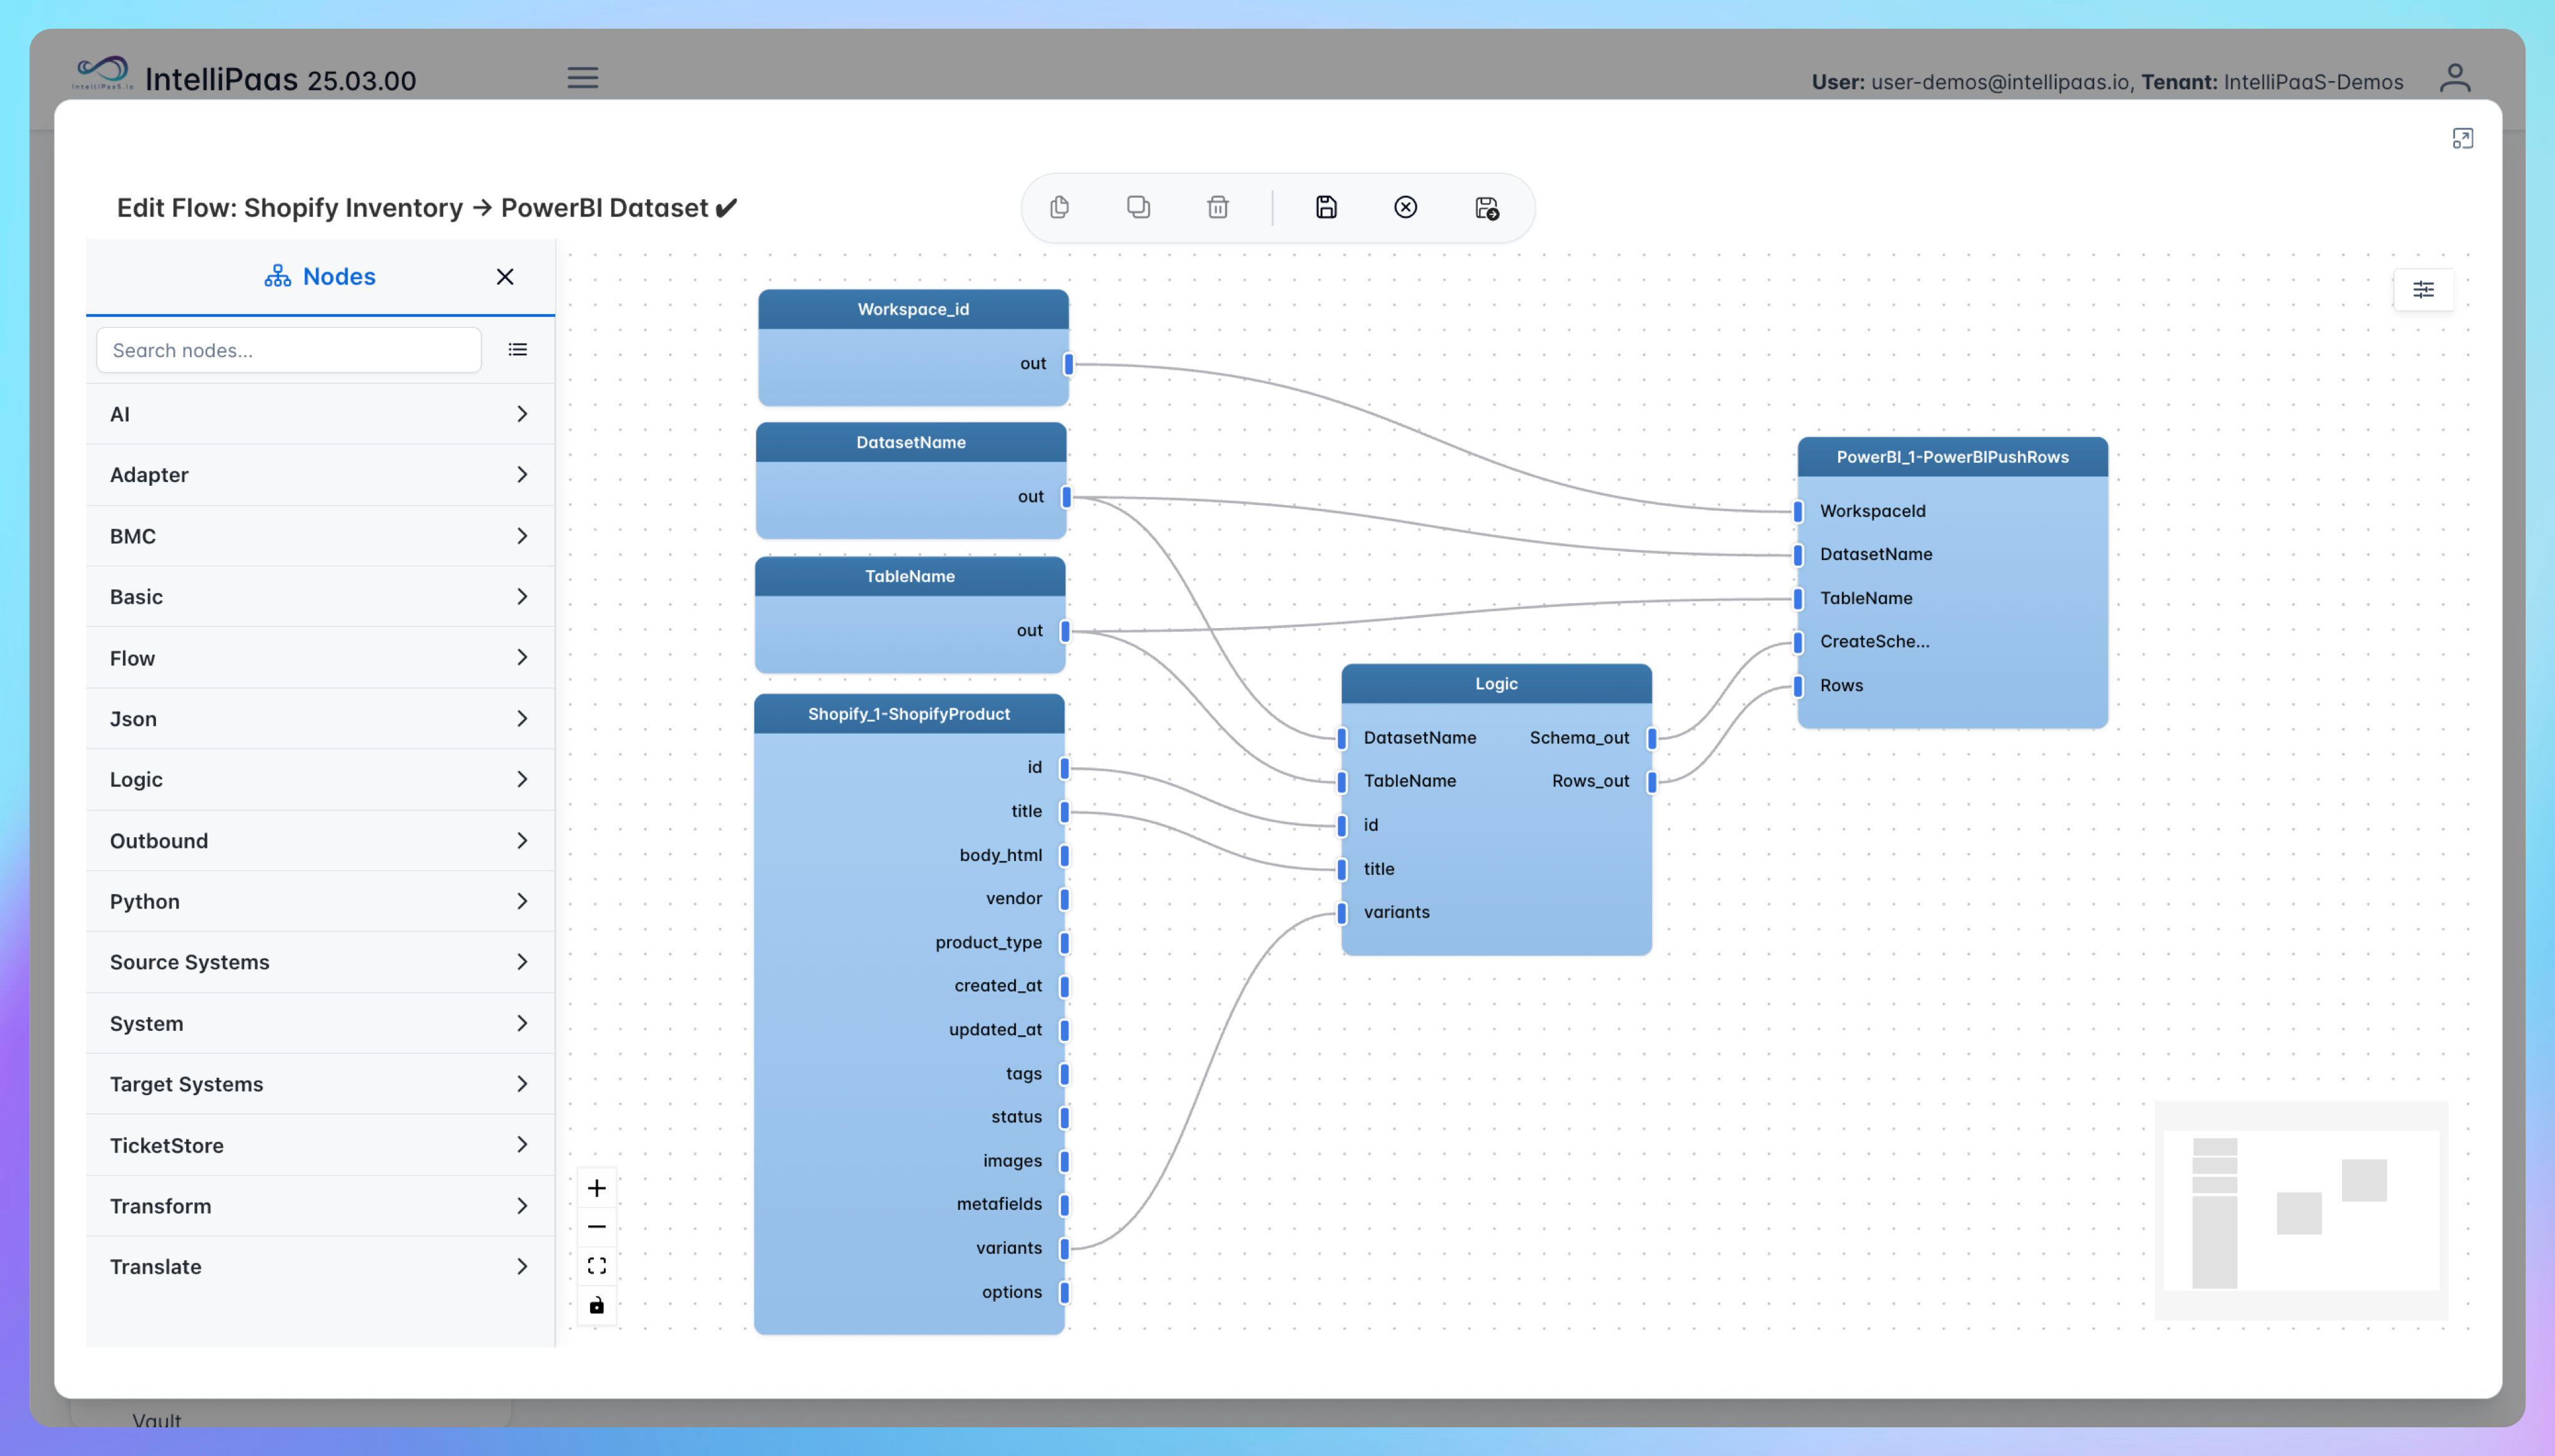Toggle the canvas lock interactivity button
The width and height of the screenshot is (2555, 1456).
[597, 1305]
